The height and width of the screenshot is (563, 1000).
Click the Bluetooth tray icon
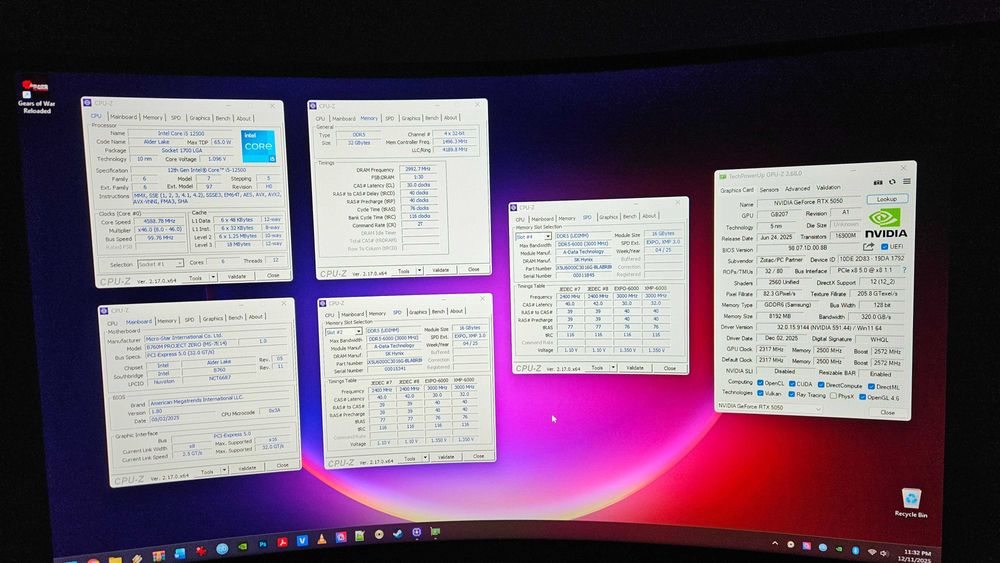(856, 550)
